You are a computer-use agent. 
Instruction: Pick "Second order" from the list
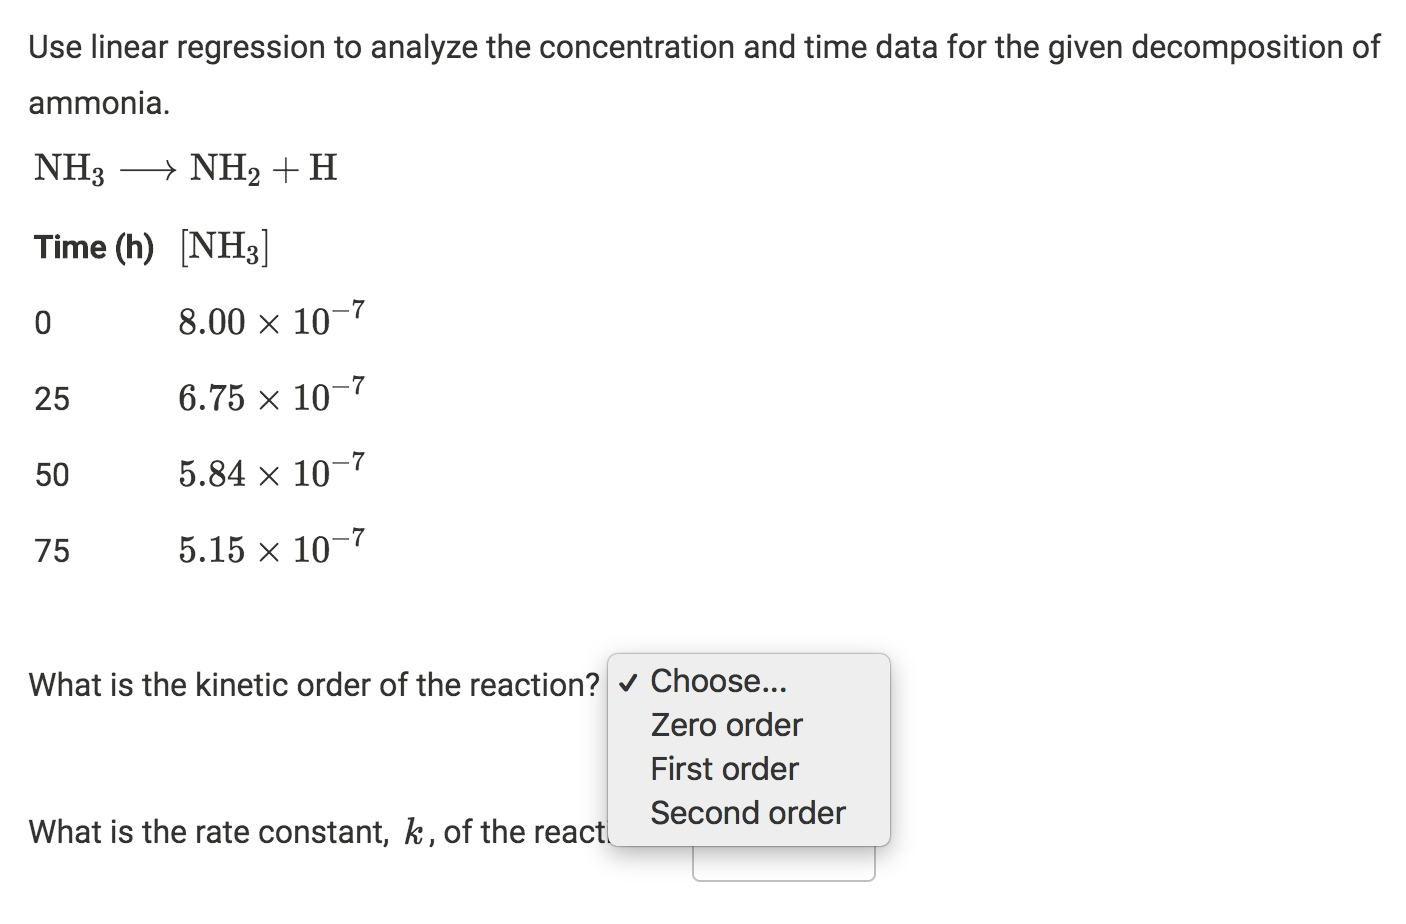point(748,812)
